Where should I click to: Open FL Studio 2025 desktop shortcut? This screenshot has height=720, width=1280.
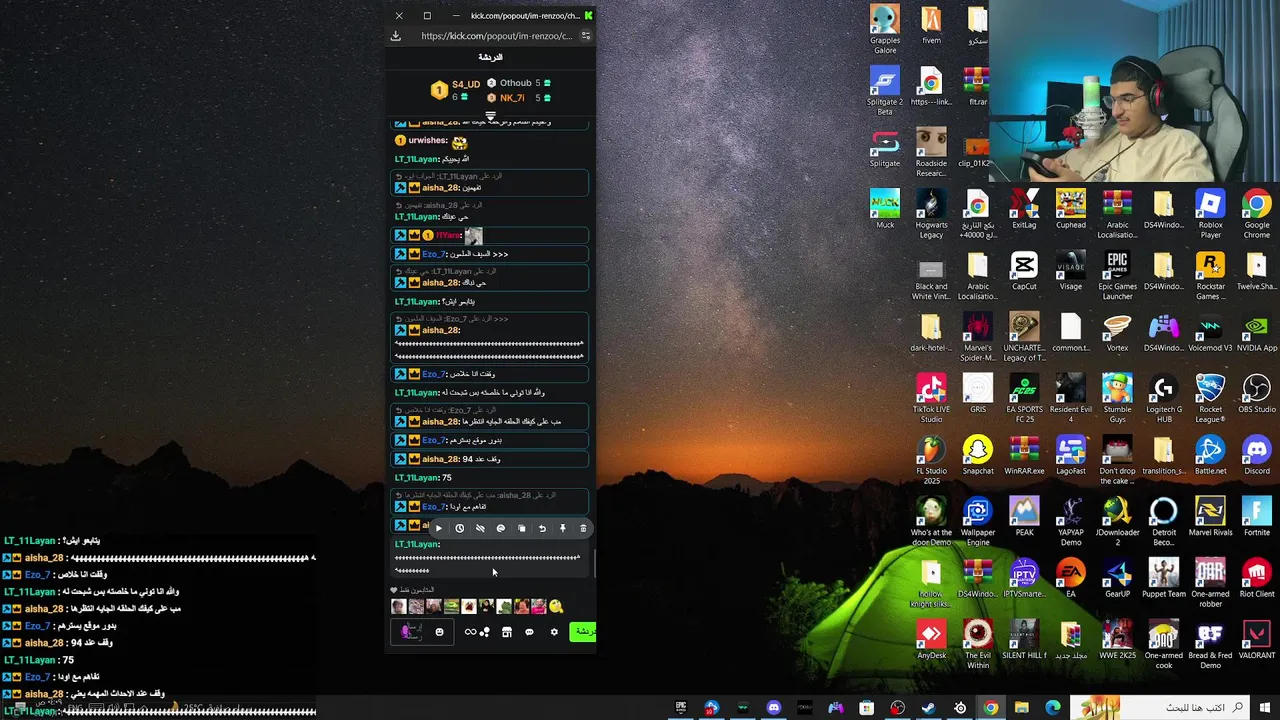931,460
